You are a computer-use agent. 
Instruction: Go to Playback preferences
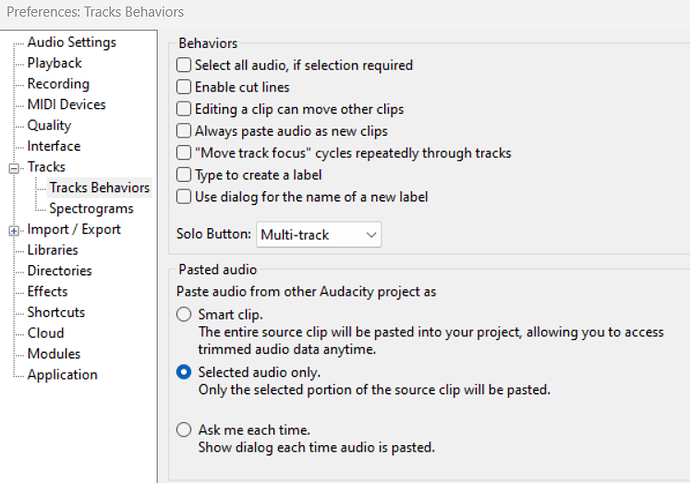(x=54, y=63)
